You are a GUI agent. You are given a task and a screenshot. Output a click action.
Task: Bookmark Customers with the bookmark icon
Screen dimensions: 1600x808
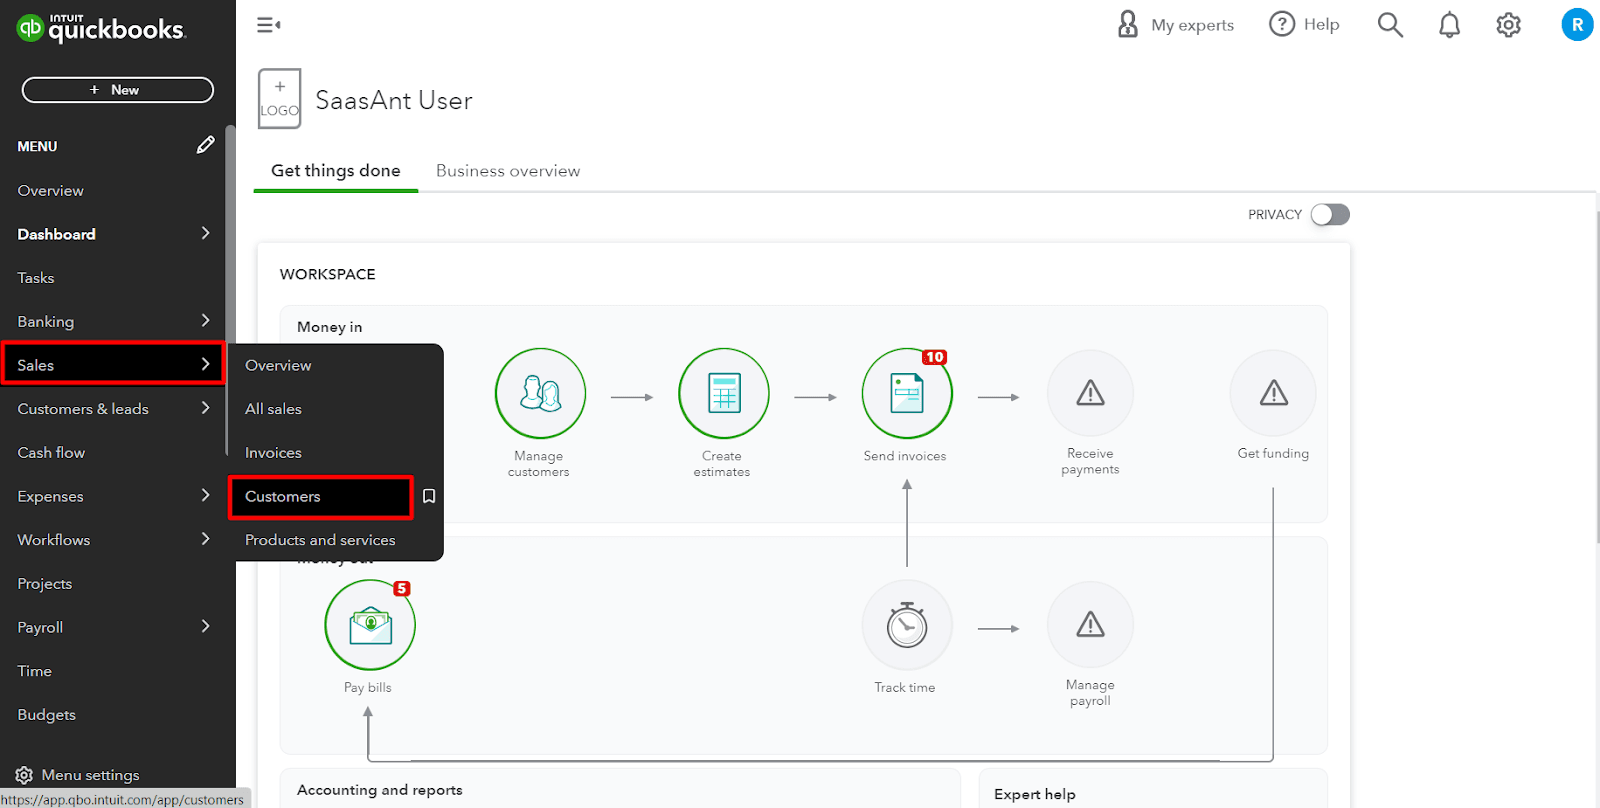click(x=429, y=496)
